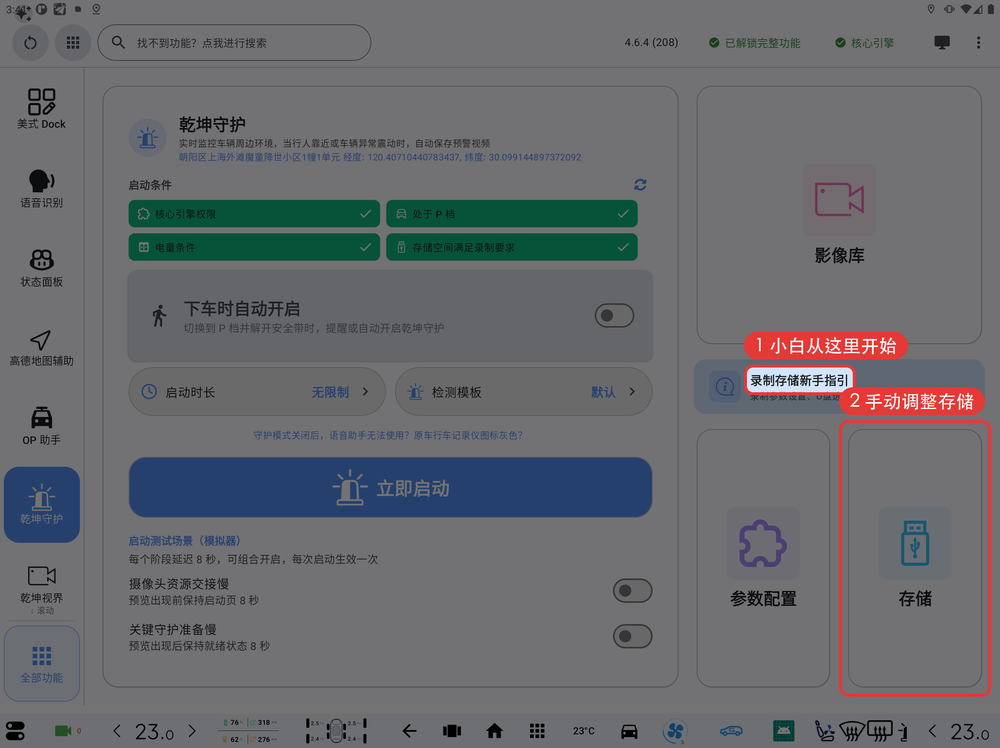1000x748 pixels.
Task: Click the circular refresh icon at the top left
Action: coord(31,43)
